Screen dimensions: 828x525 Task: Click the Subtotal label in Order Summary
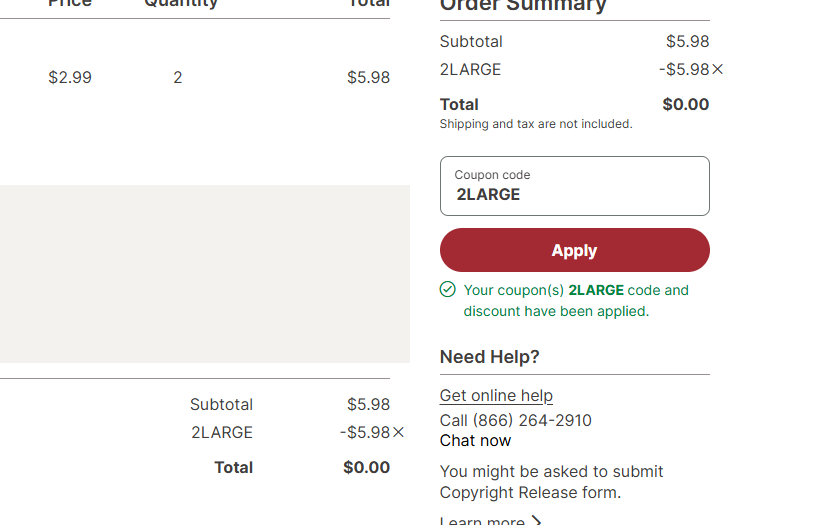pyautogui.click(x=471, y=42)
